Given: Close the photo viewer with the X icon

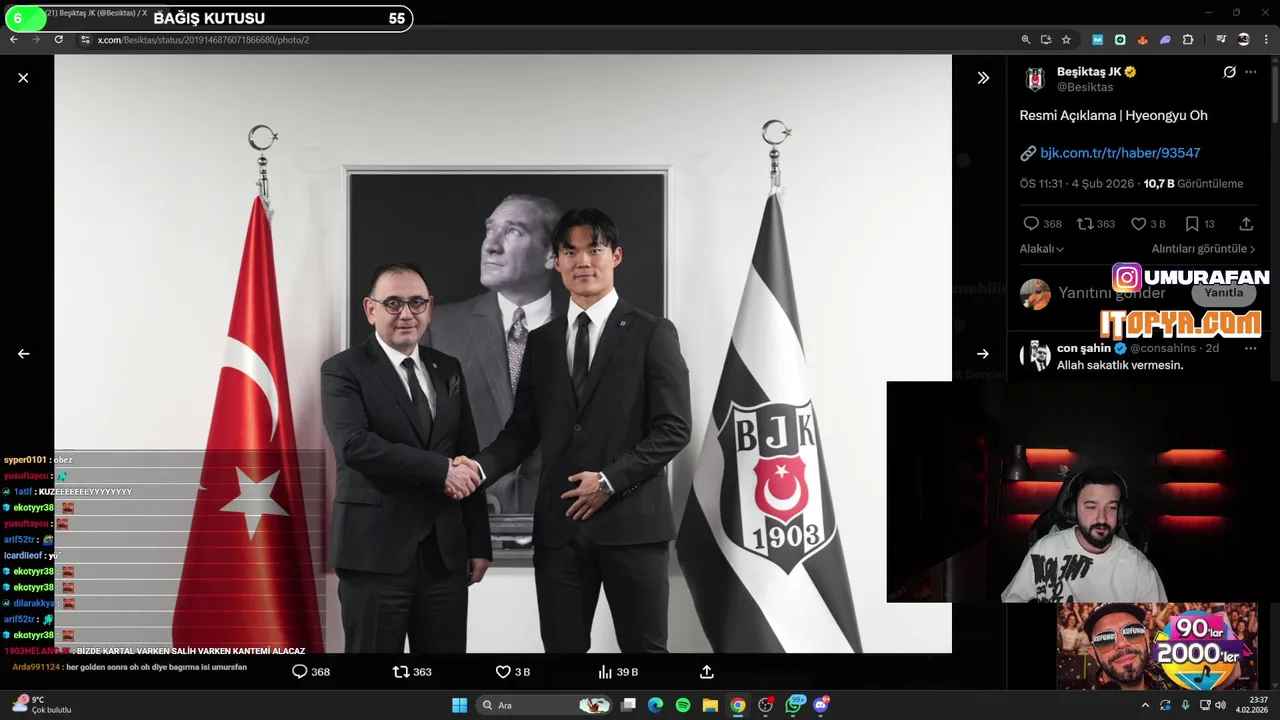Looking at the screenshot, I should [23, 78].
